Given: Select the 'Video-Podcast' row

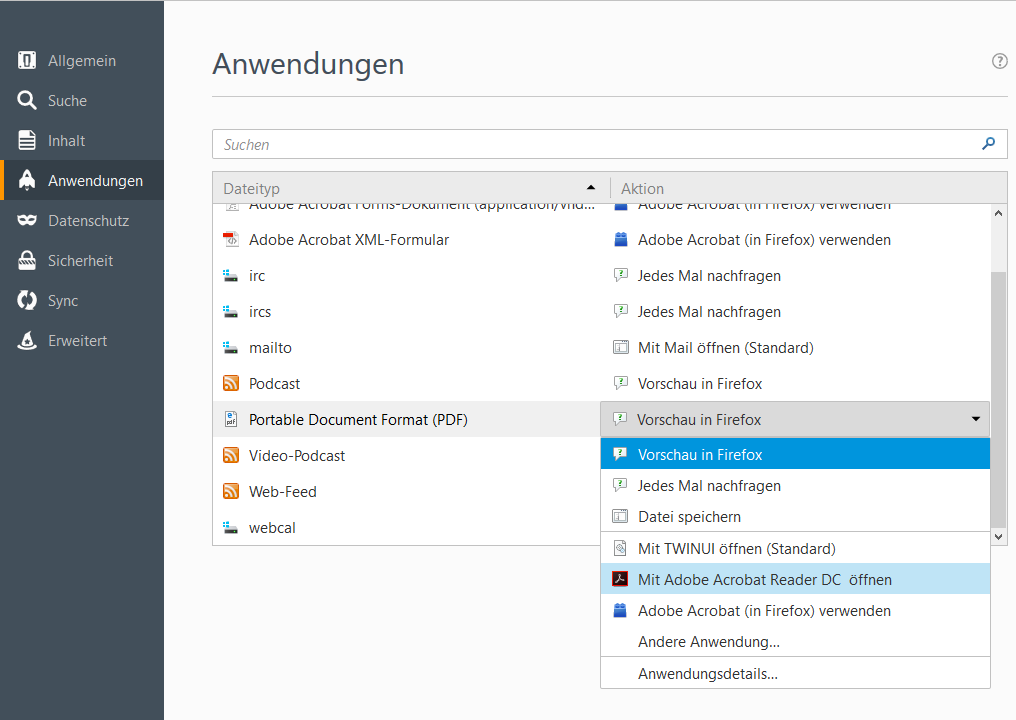Looking at the screenshot, I should tap(406, 456).
